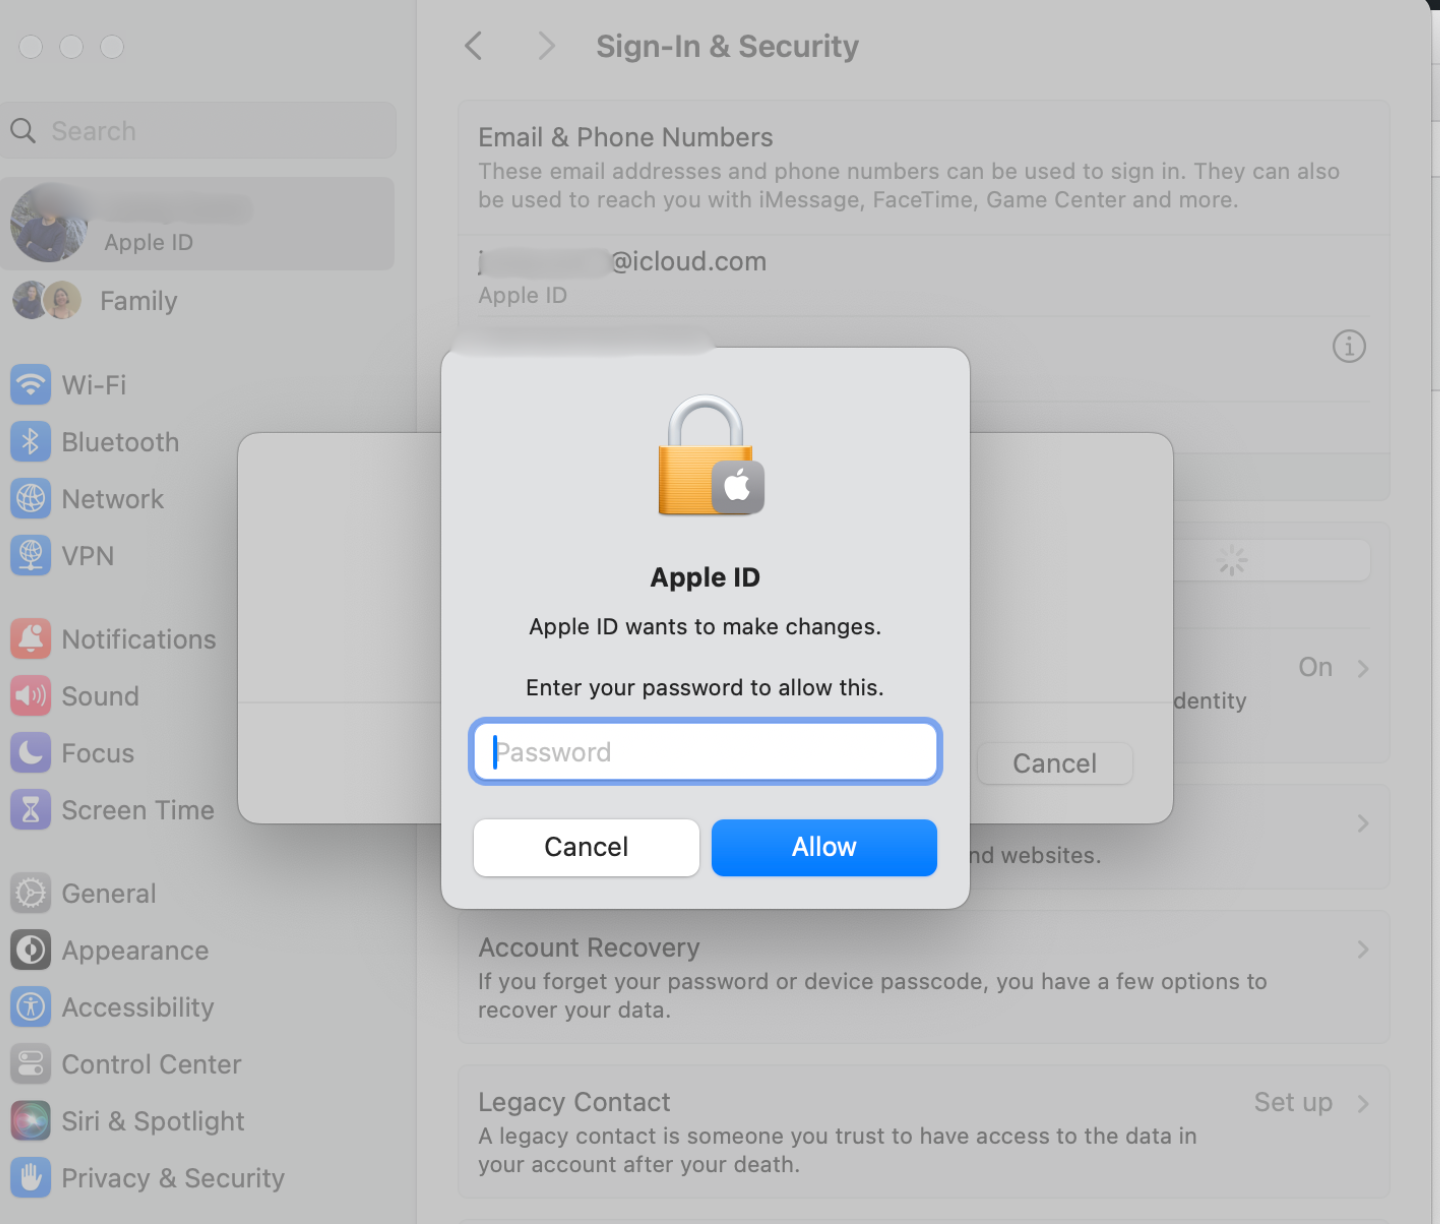
Task: Click the Apple ID profile picture
Action: click(x=49, y=222)
